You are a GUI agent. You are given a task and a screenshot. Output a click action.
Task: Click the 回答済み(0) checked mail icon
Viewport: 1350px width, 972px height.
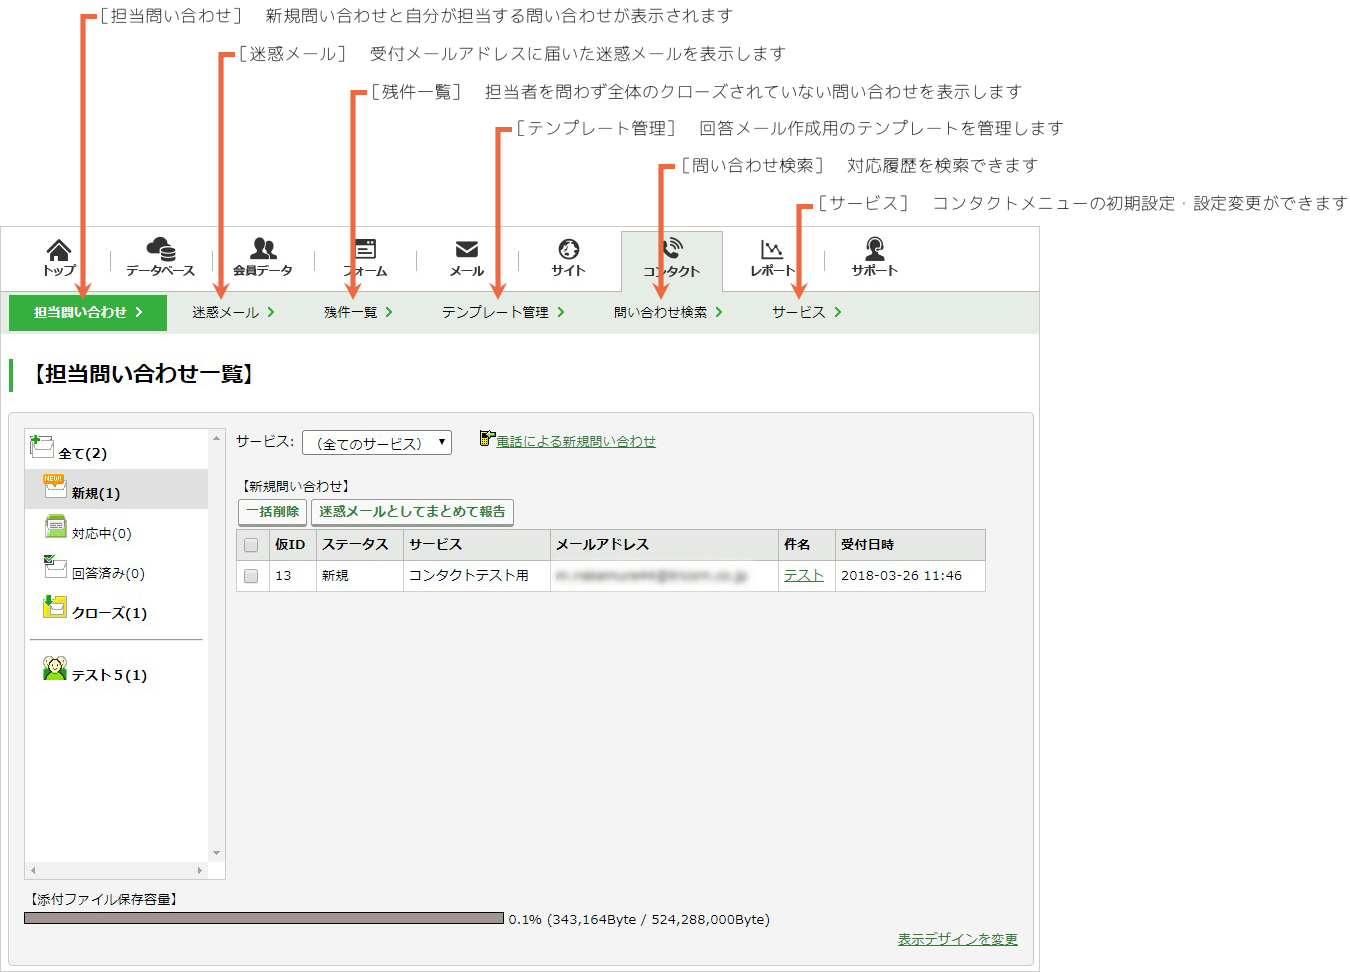55,566
